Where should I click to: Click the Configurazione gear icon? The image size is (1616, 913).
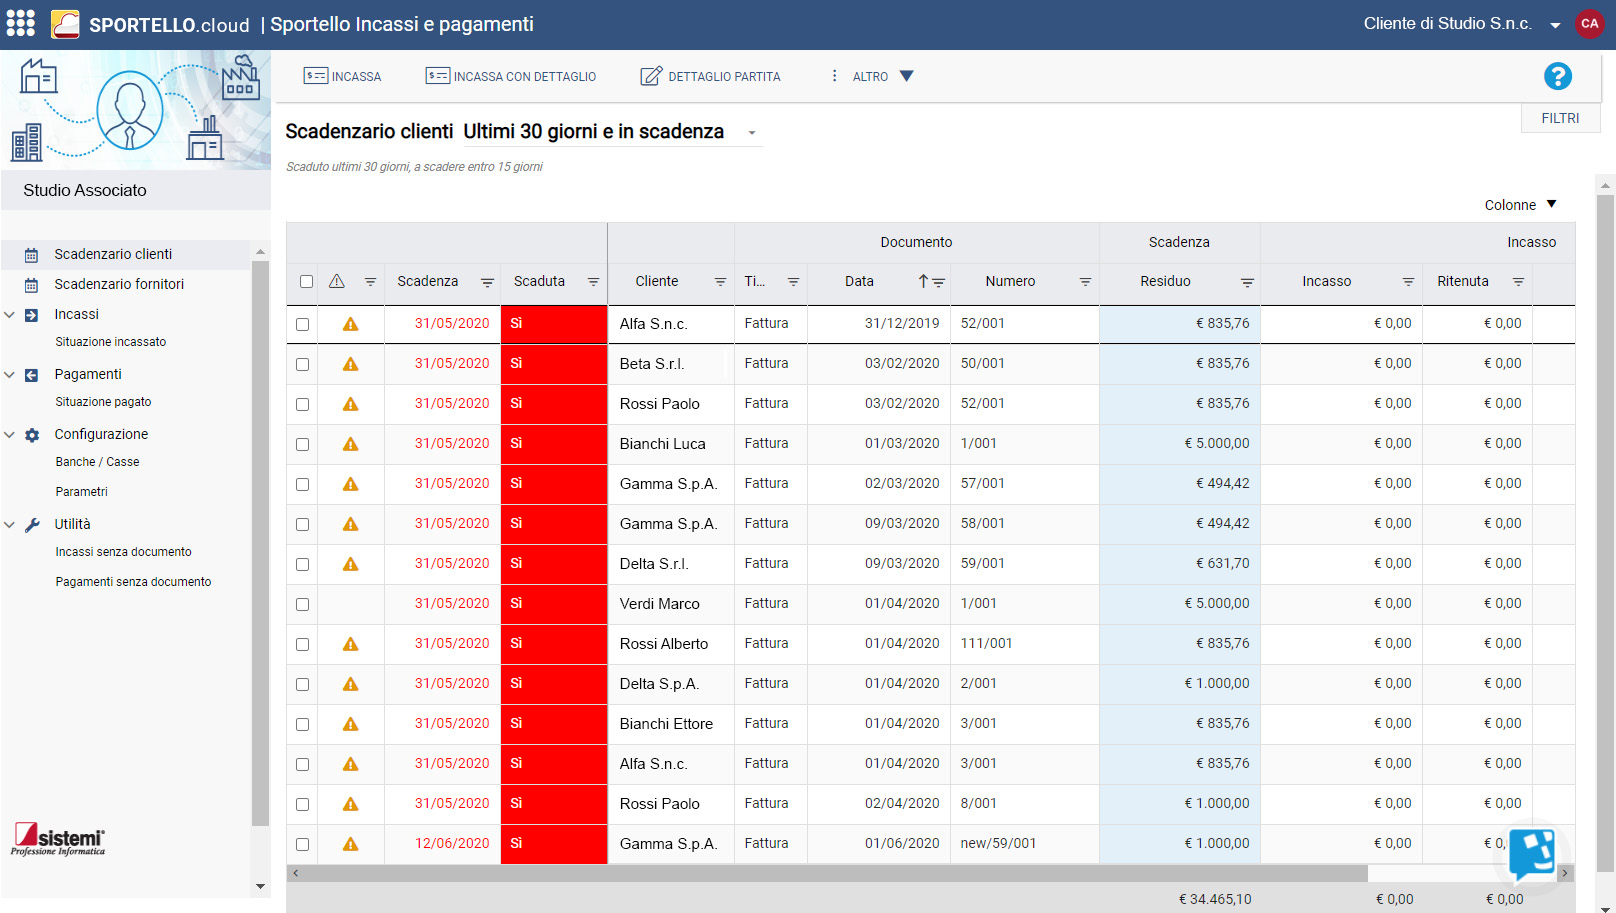click(32, 435)
